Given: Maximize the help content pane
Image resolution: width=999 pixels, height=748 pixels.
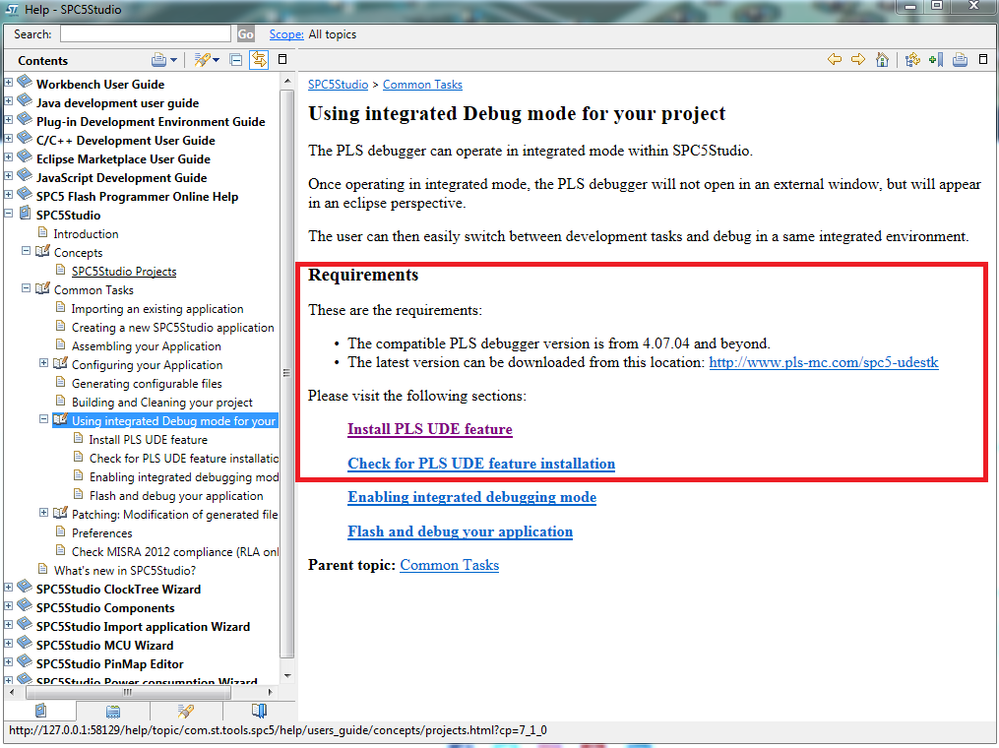Looking at the screenshot, I should coord(983,59).
